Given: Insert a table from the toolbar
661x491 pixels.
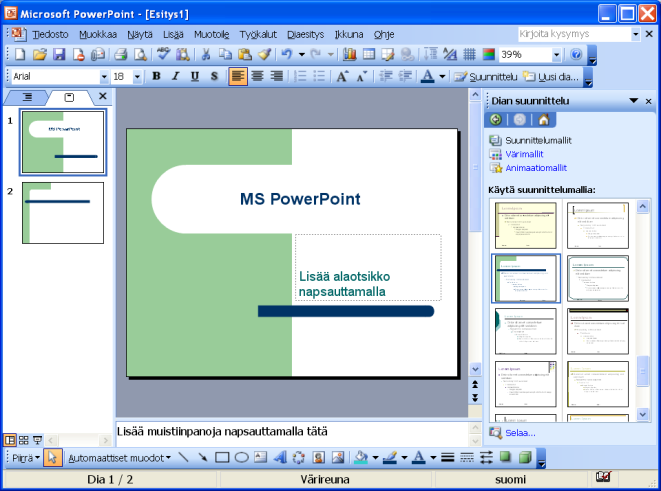Looking at the screenshot, I should click(369, 54).
